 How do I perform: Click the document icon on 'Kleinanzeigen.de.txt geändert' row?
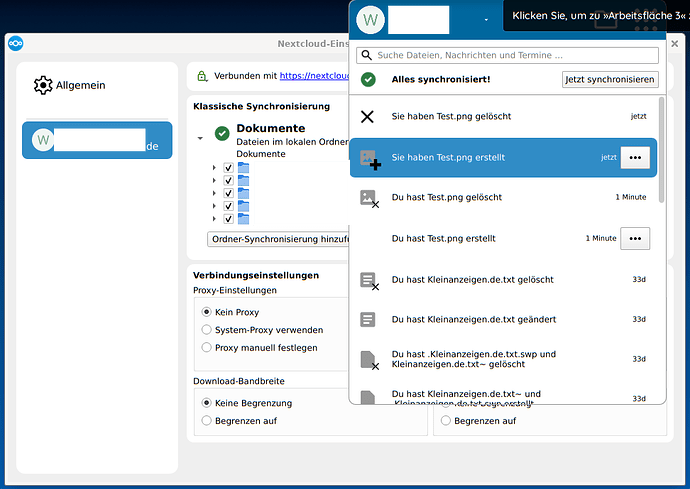pyautogui.click(x=367, y=319)
